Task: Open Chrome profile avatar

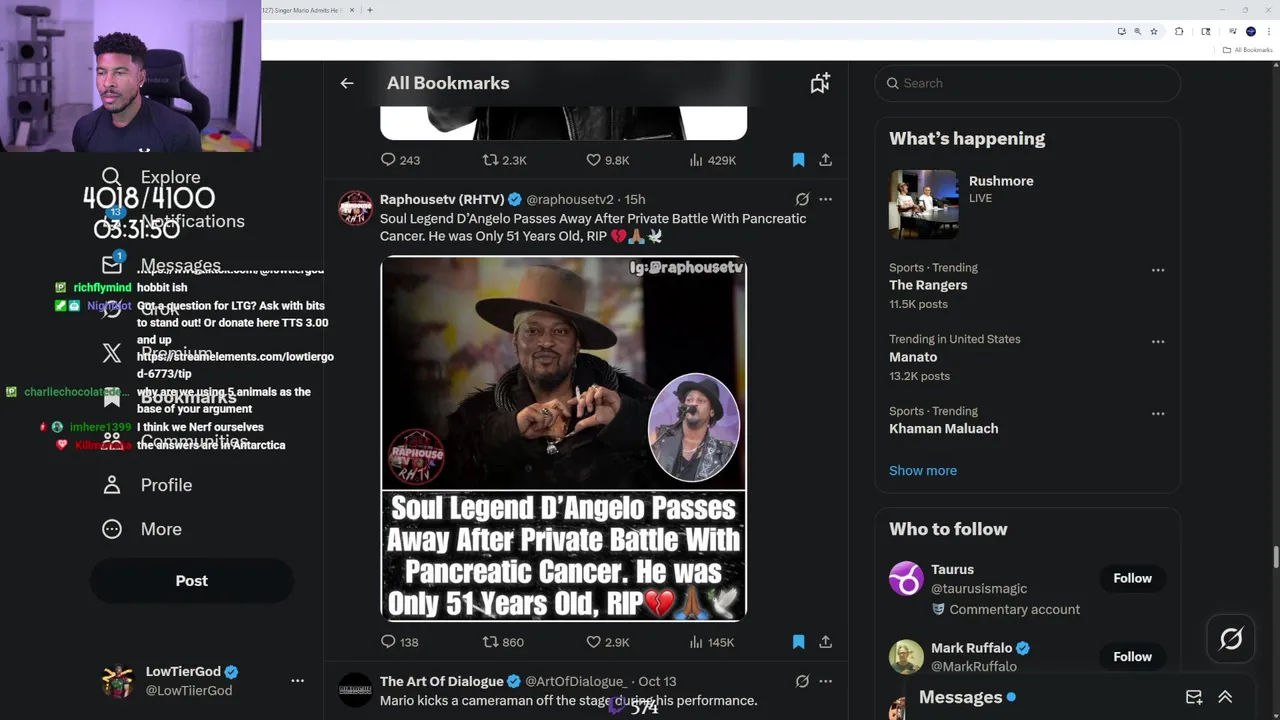Action: point(1251,31)
